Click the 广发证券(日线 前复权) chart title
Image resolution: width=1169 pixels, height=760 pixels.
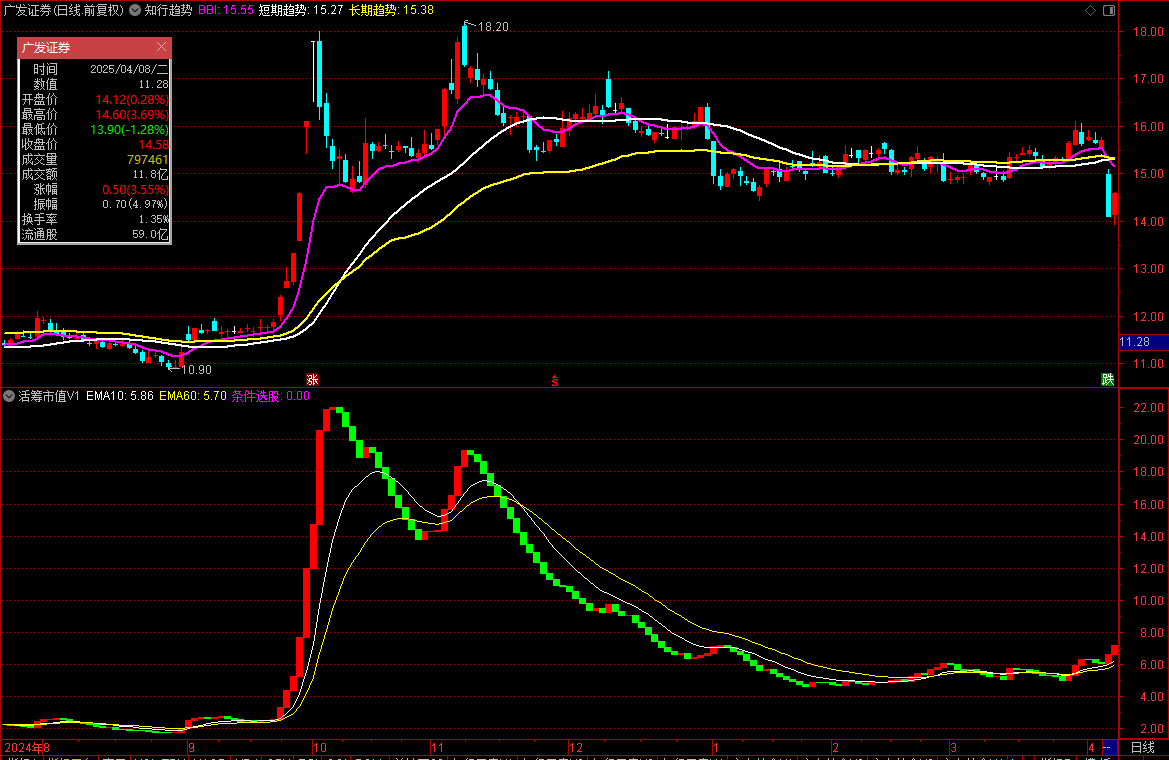tap(64, 10)
